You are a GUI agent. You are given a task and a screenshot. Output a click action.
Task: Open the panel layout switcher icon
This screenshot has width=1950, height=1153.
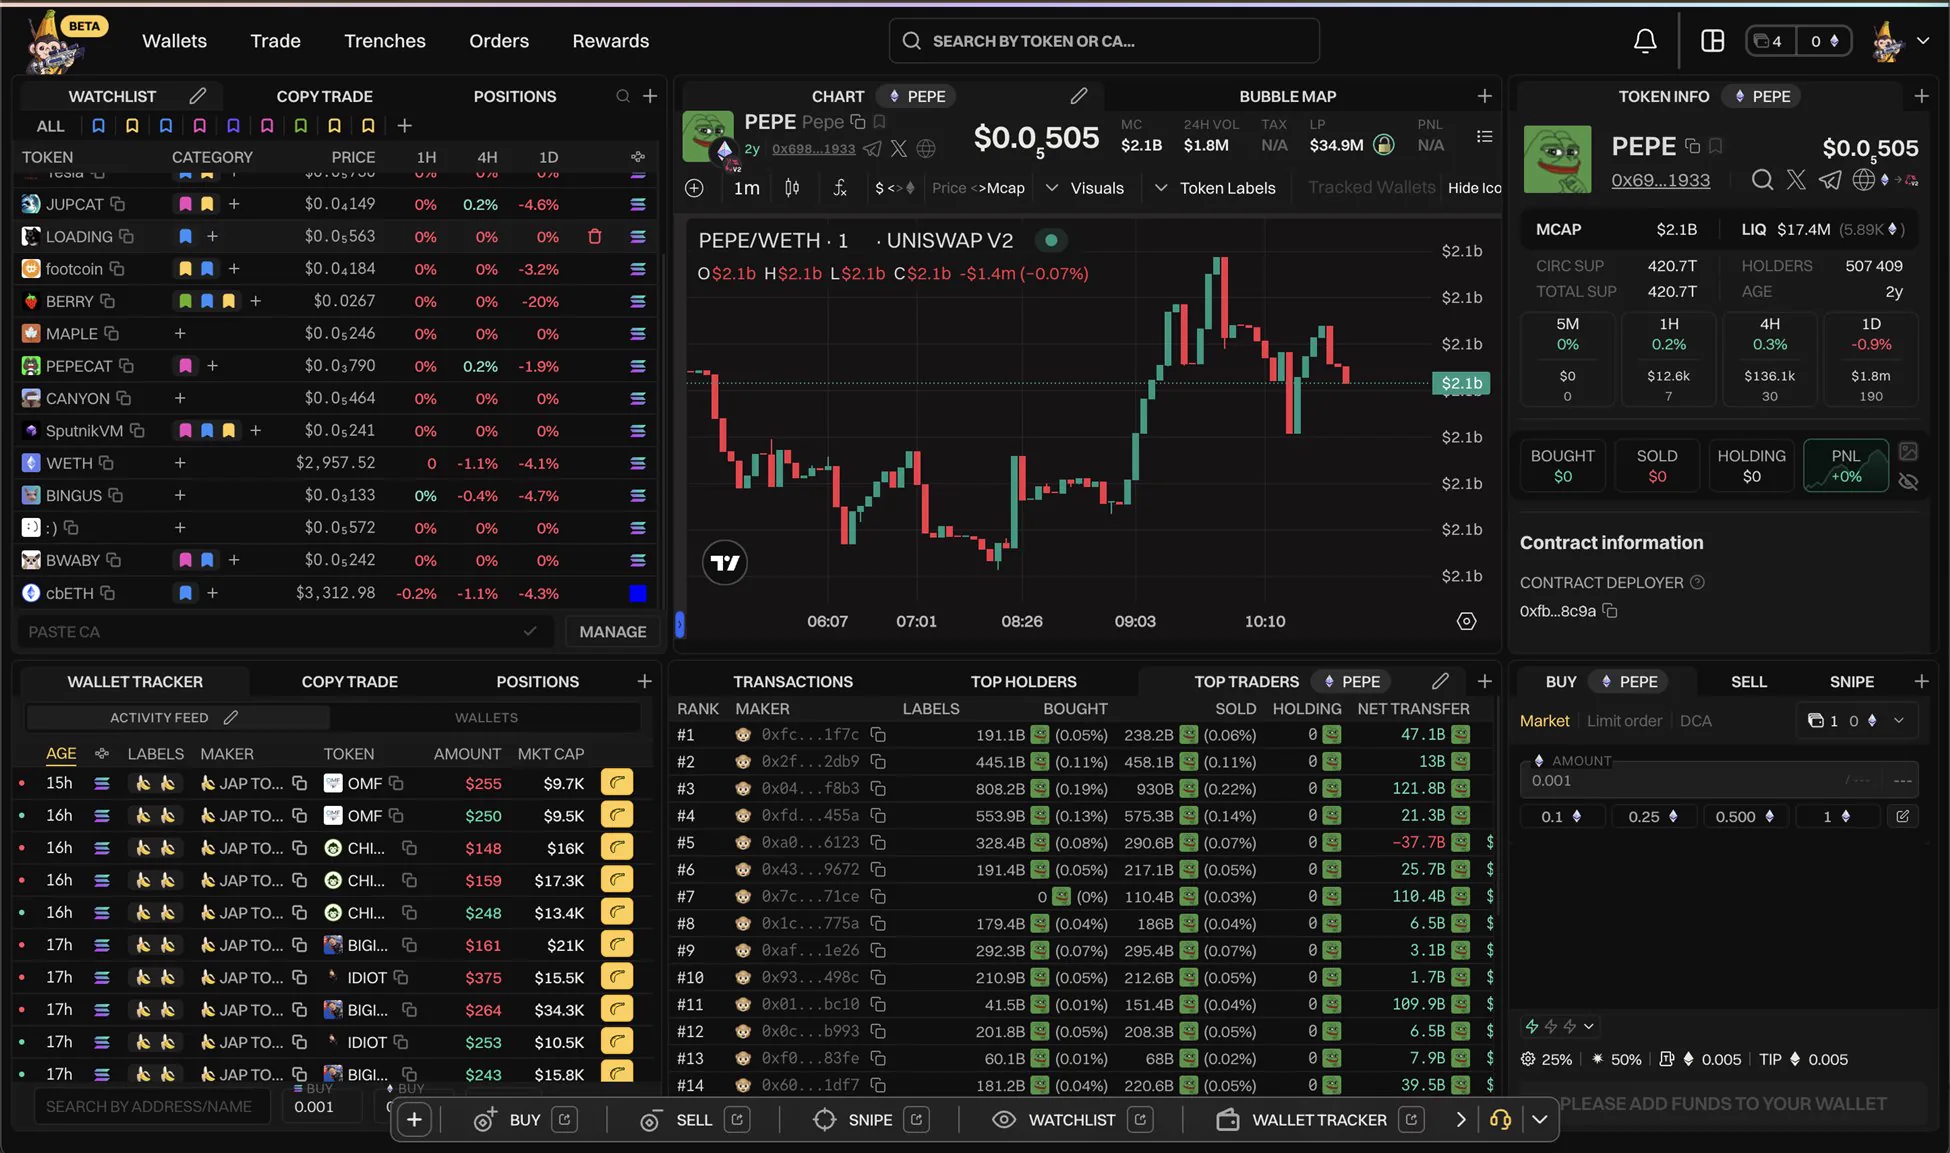coord(1713,41)
